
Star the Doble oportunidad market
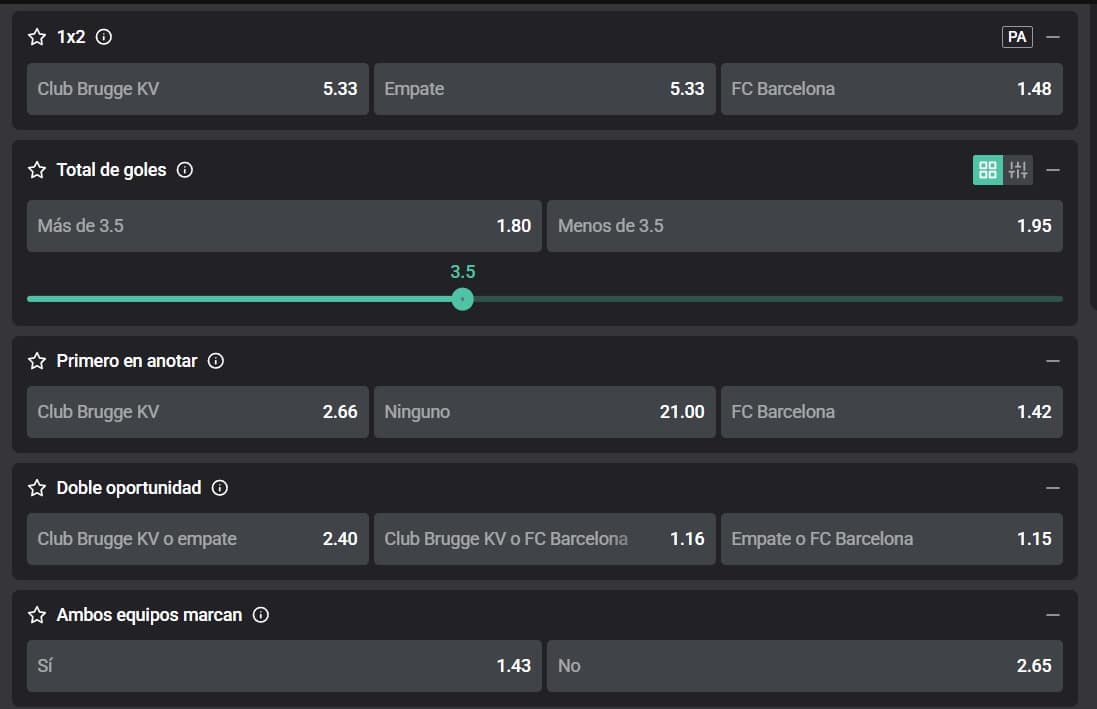click(x=37, y=488)
